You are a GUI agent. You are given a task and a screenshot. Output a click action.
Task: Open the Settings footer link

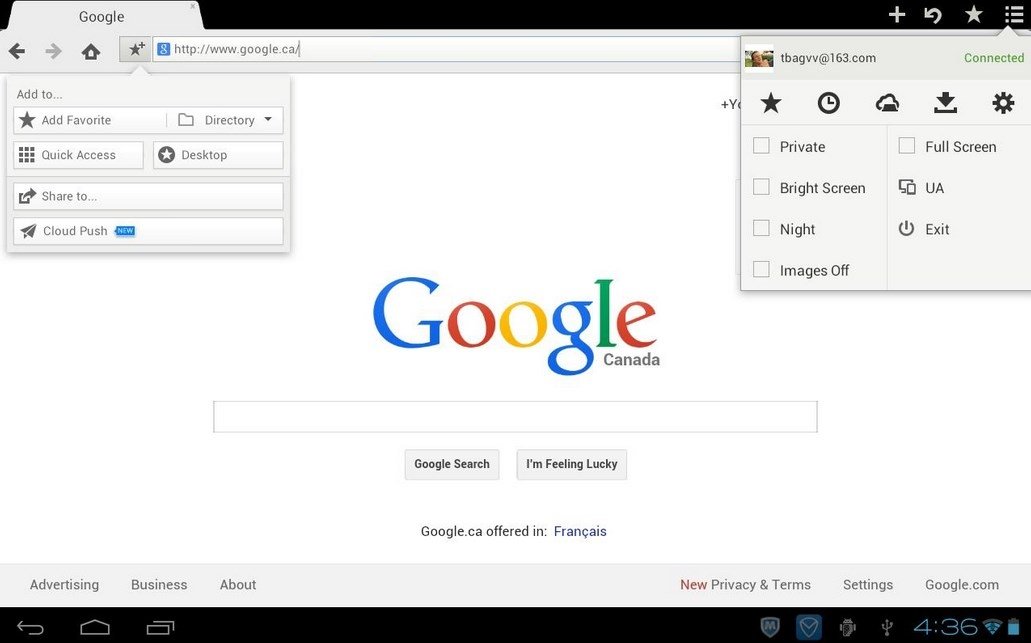tap(868, 584)
